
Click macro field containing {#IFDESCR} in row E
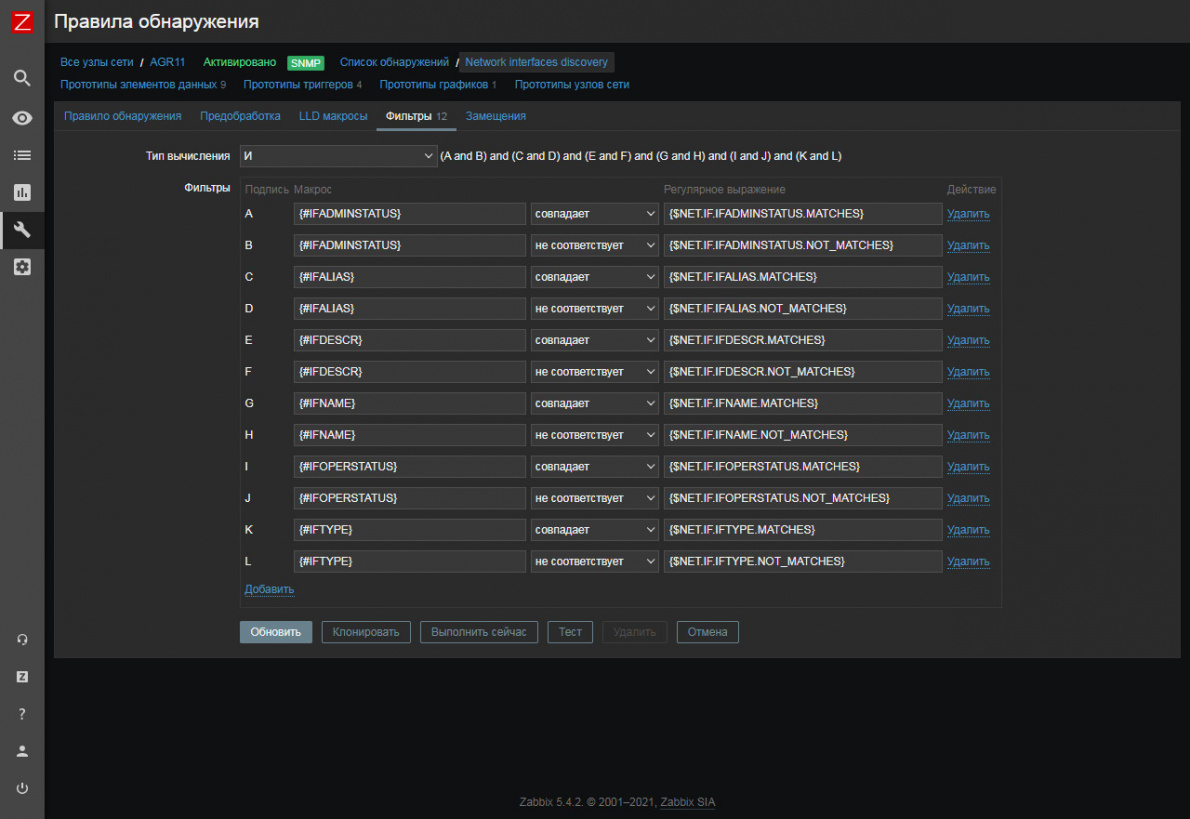tap(409, 340)
